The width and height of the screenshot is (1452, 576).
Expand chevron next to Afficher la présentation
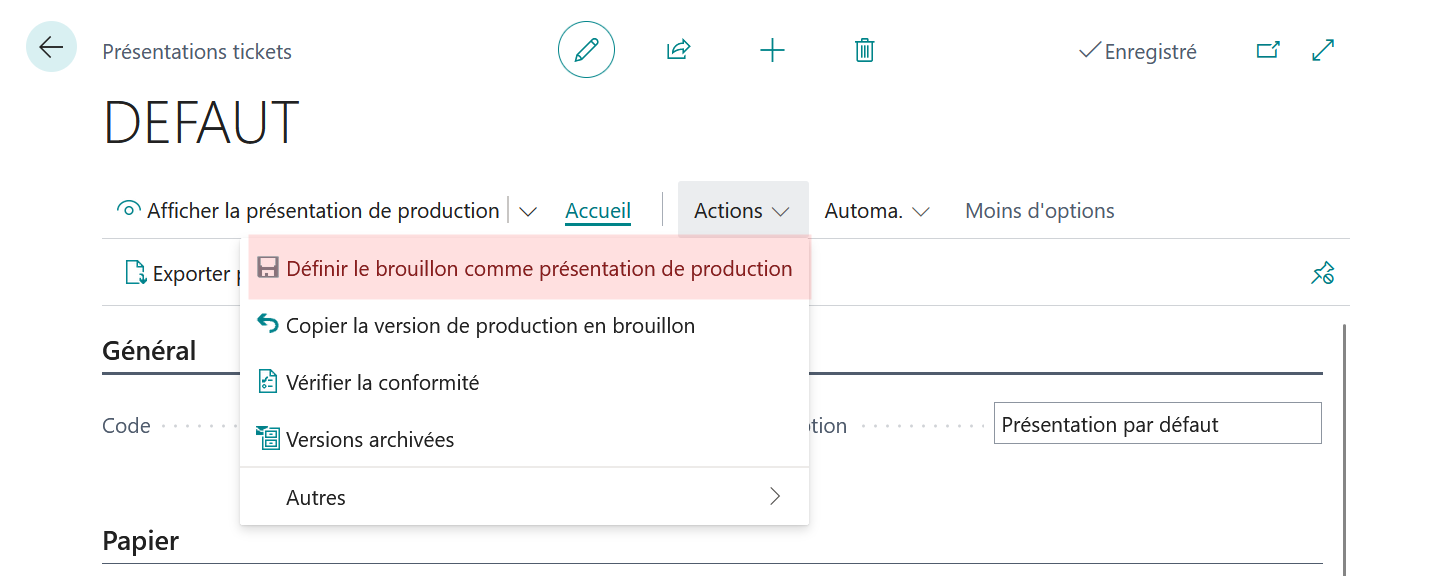coord(529,211)
